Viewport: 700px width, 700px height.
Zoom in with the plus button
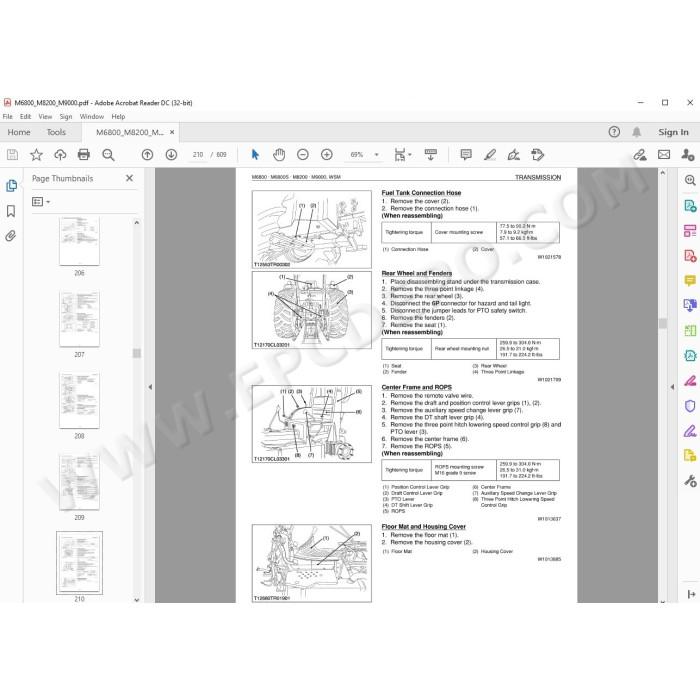point(327,155)
